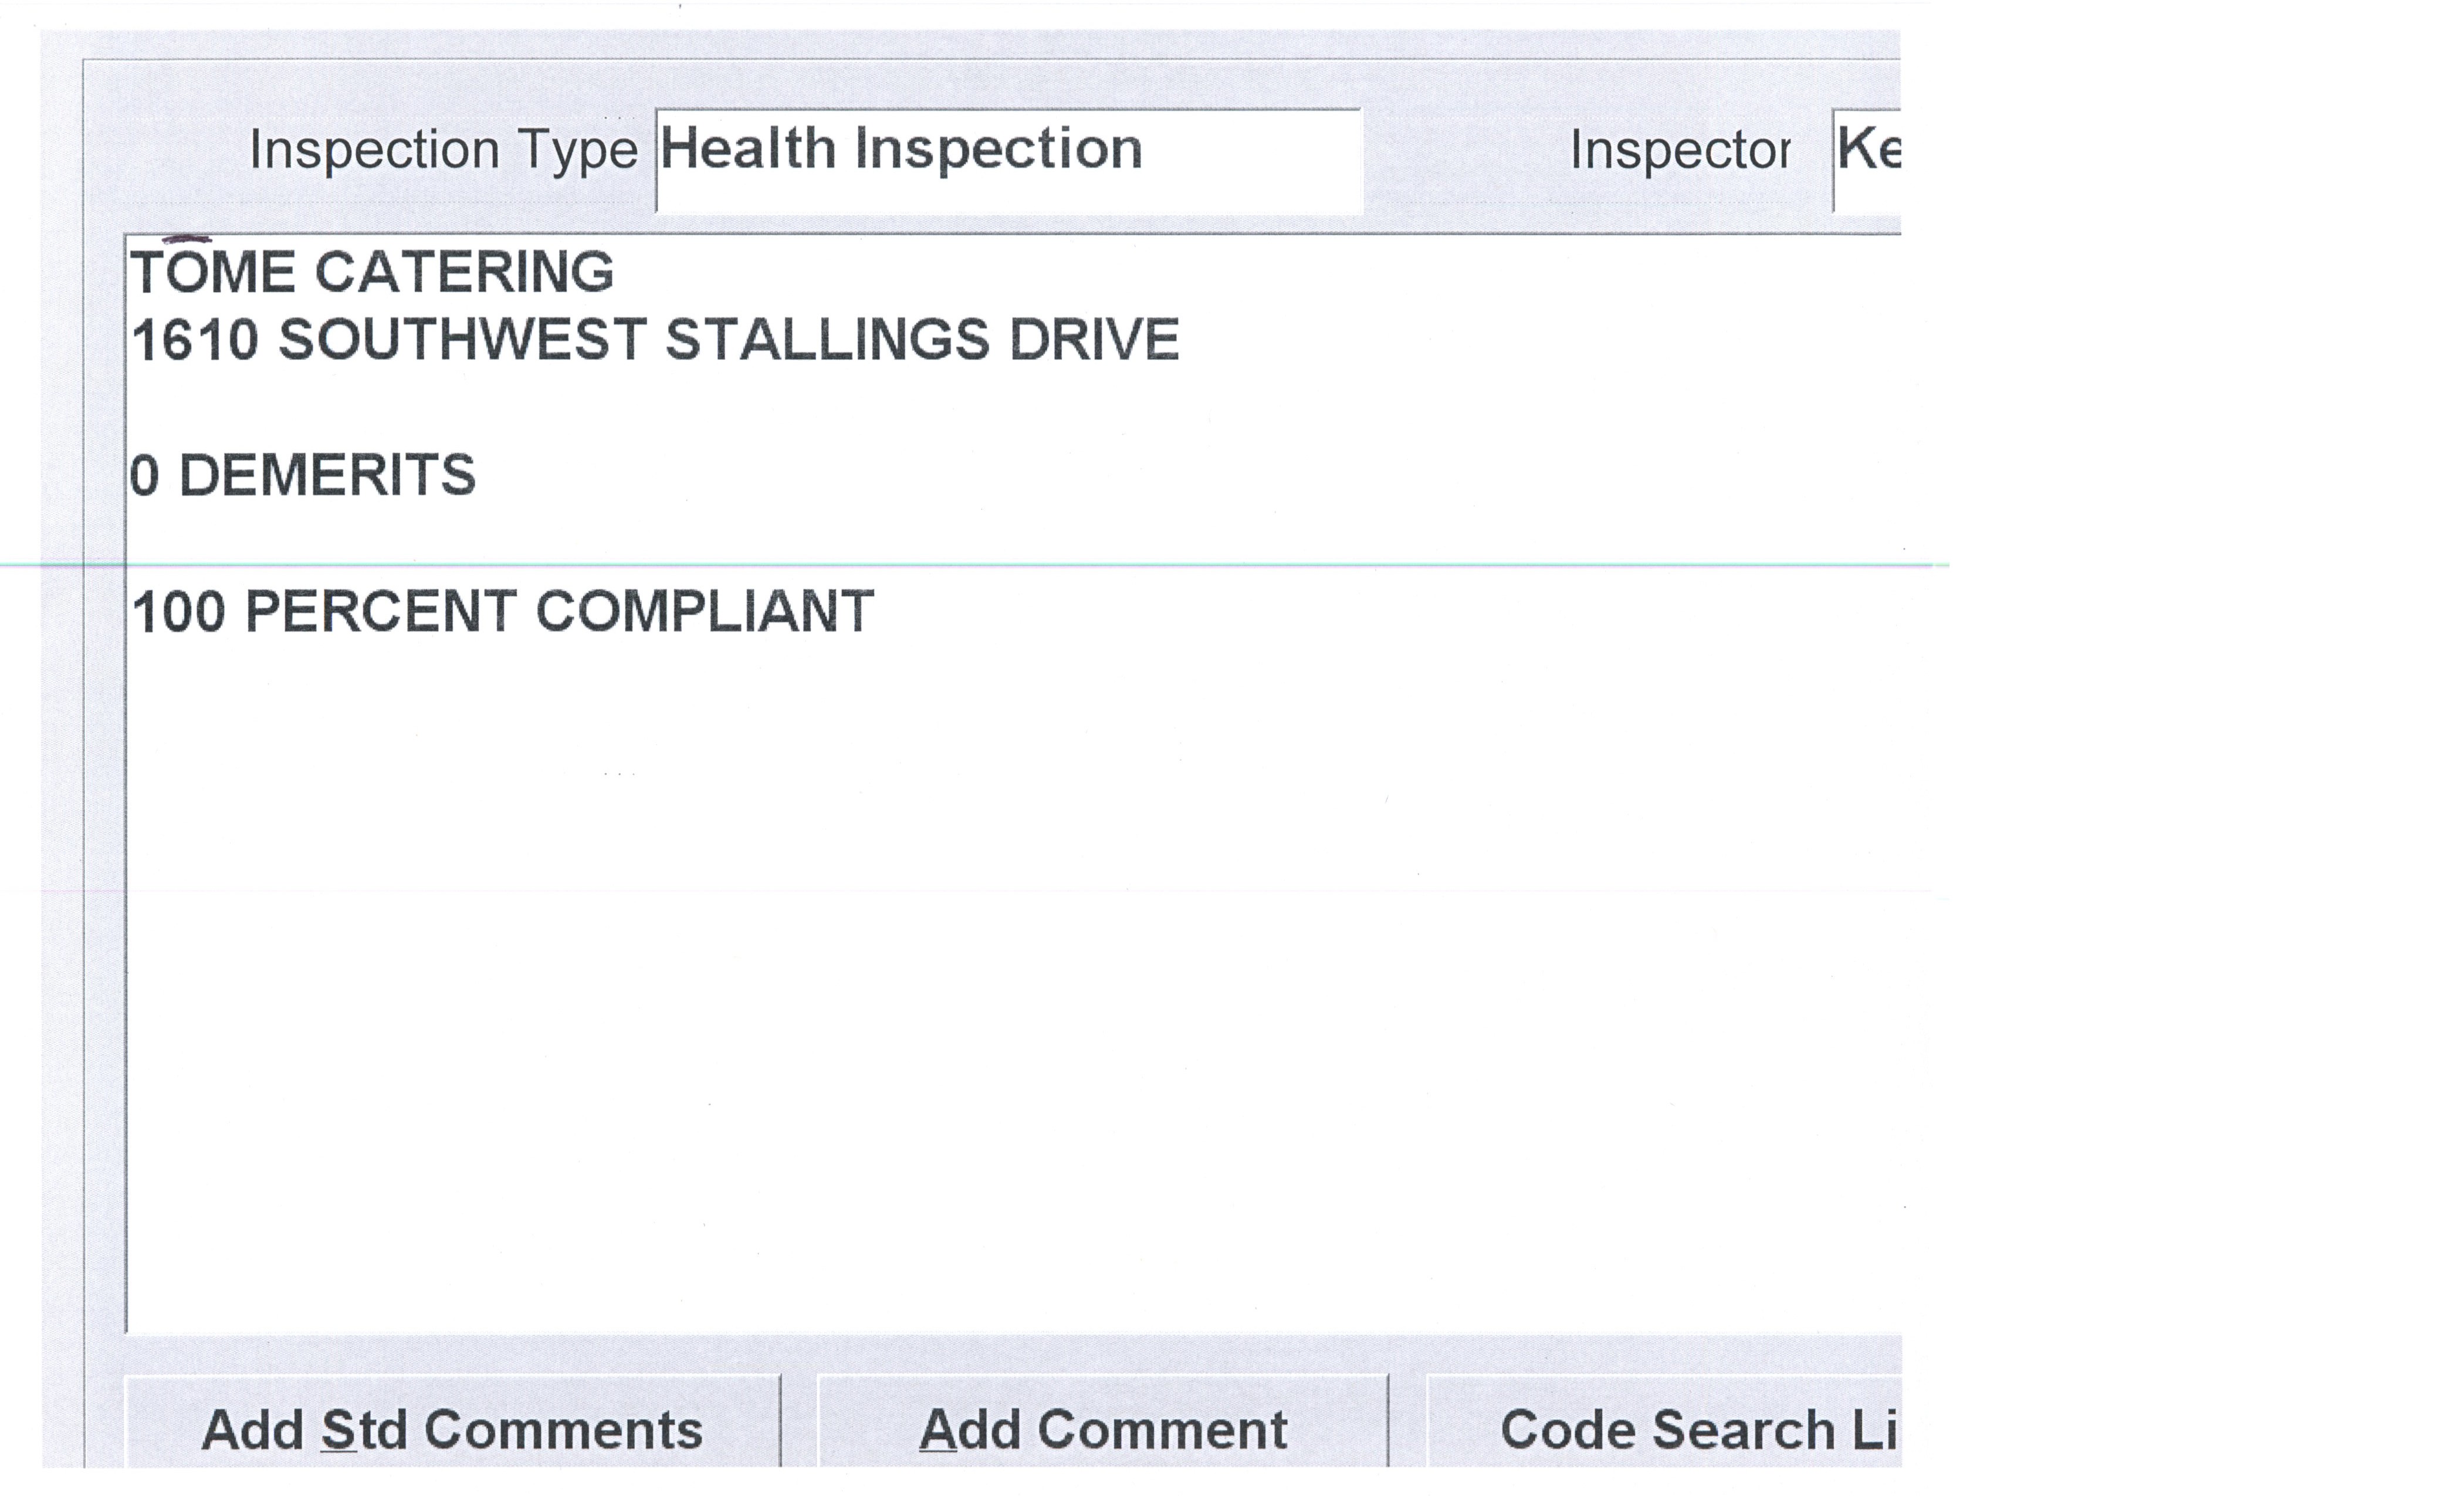Click the 100 PERCENT COMPLIANT line
This screenshot has height=1496, width=2464.
pos(502,611)
